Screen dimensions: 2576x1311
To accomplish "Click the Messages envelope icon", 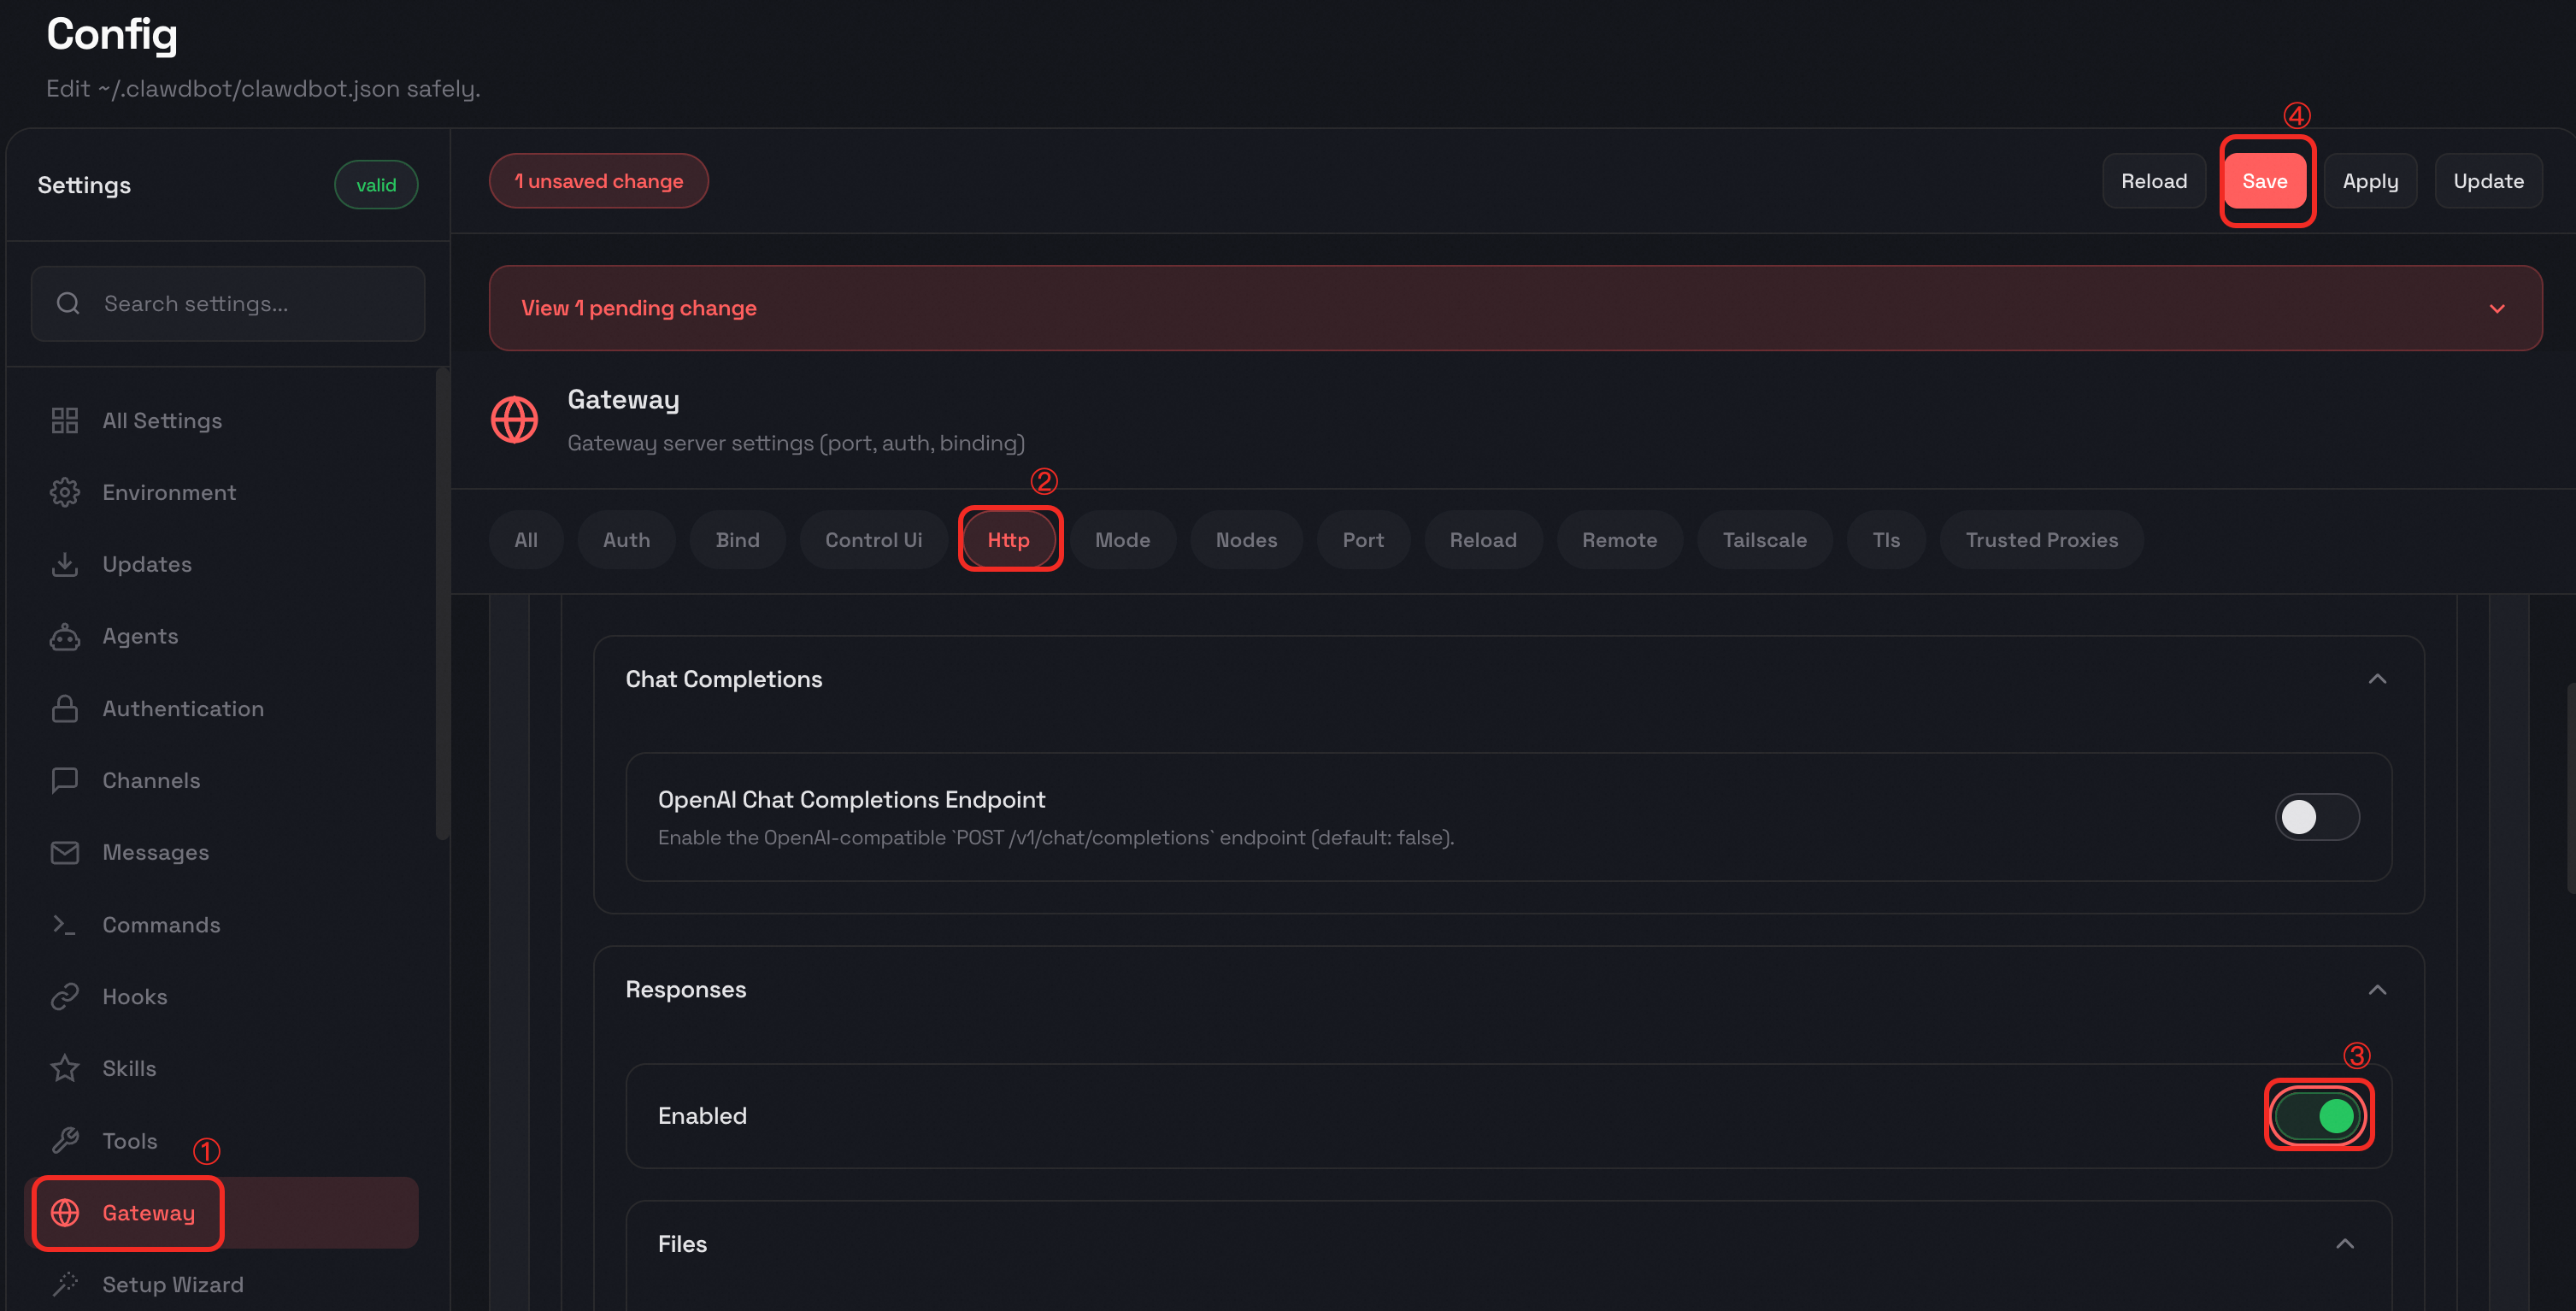I will tap(65, 852).
